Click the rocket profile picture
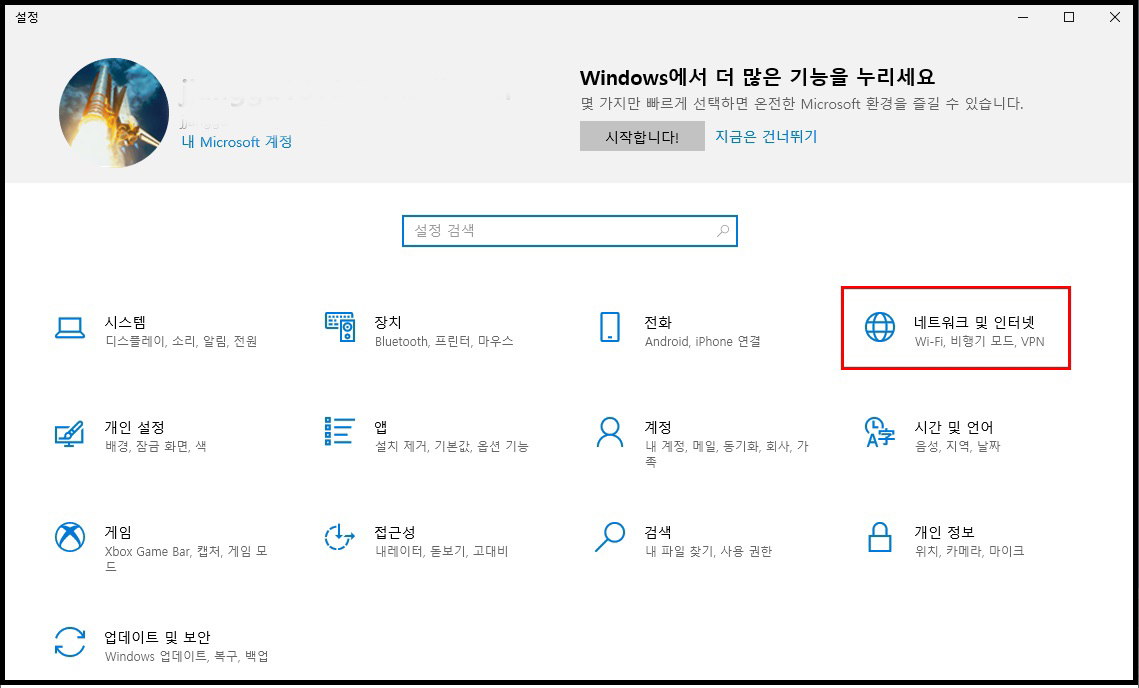 coord(114,113)
